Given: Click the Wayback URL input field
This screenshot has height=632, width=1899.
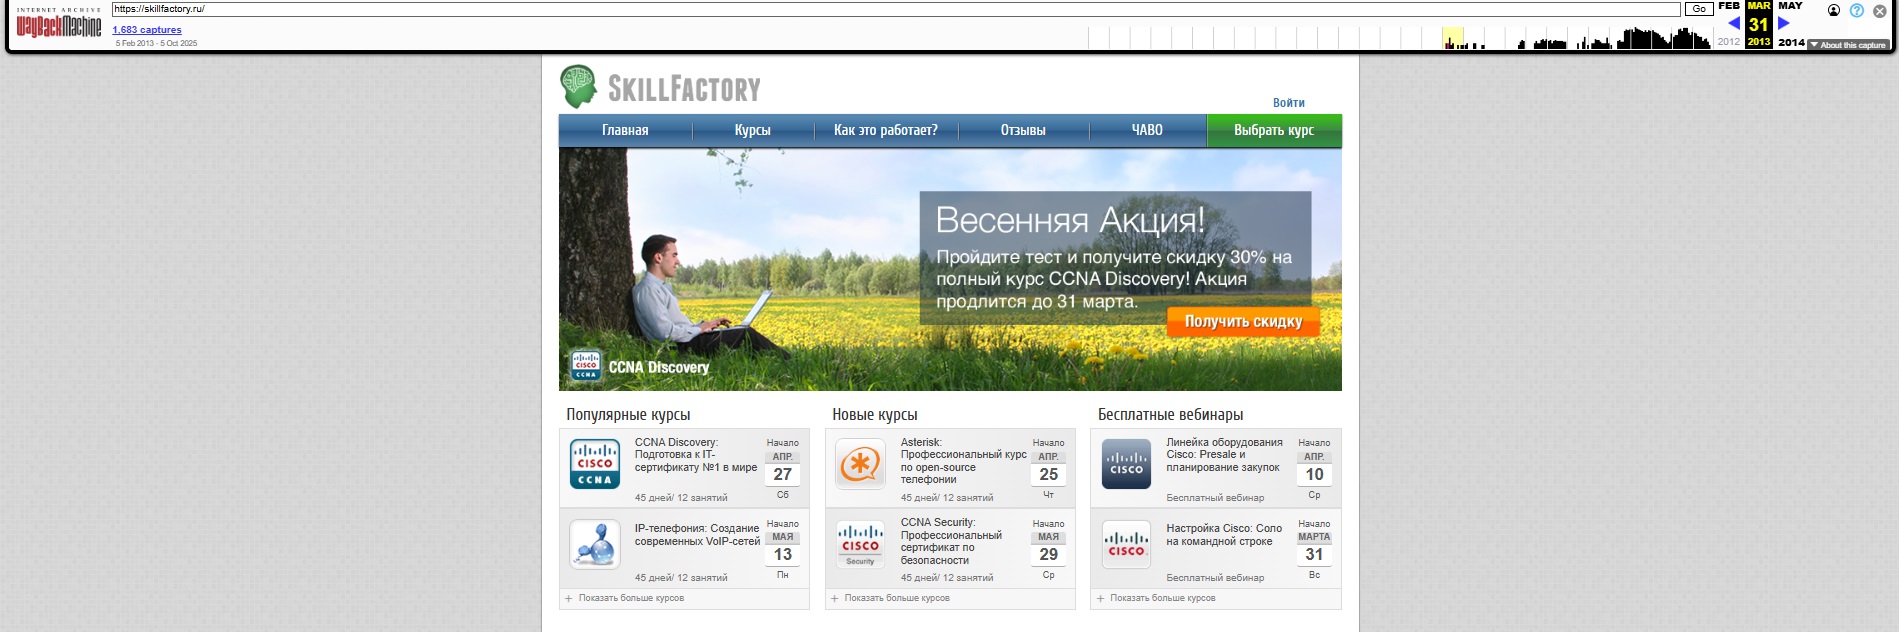Looking at the screenshot, I should [x=895, y=9].
